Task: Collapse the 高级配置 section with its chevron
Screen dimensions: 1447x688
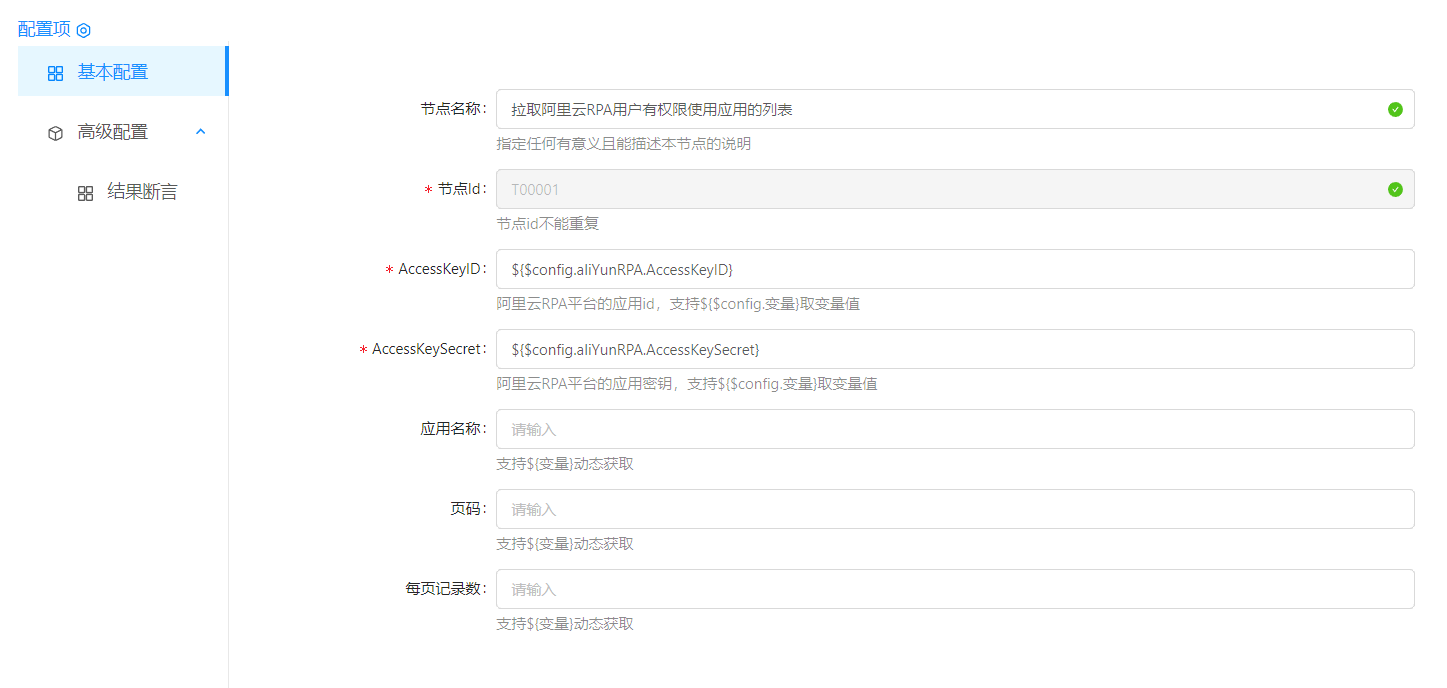Action: 201,131
